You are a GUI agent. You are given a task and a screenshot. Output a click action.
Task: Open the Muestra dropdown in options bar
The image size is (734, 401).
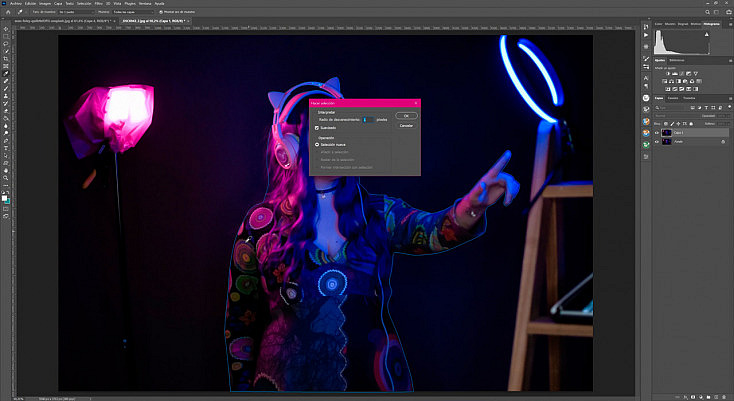pyautogui.click(x=133, y=12)
